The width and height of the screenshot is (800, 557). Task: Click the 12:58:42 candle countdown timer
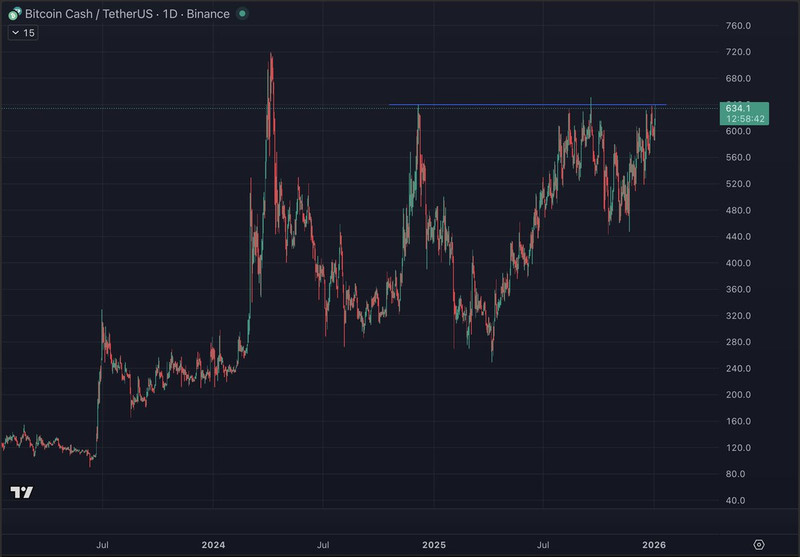742,119
